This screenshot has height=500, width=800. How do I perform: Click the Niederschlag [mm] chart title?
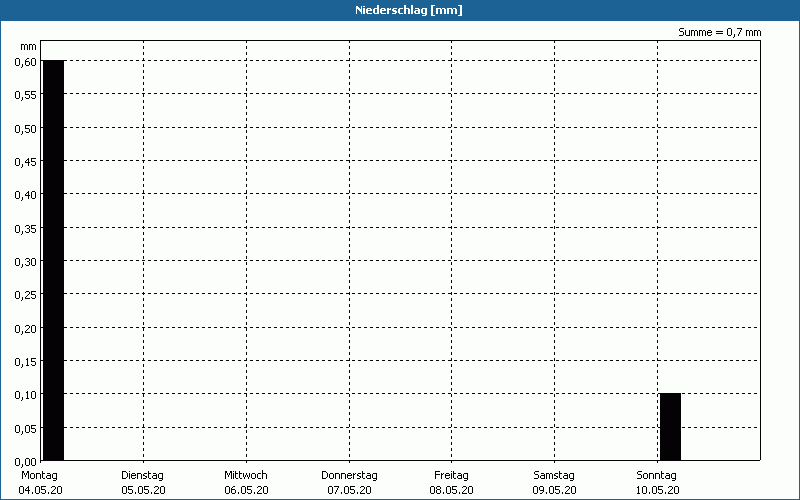409,10
